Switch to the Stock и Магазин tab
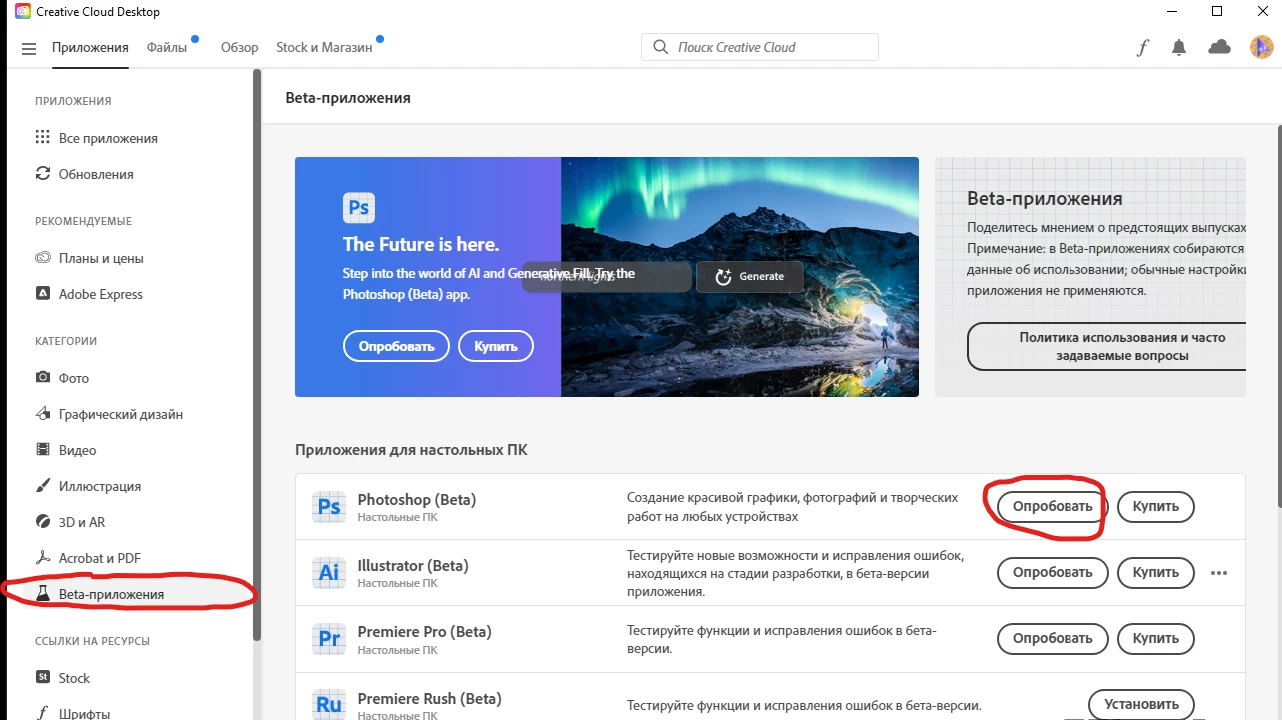 [x=324, y=47]
